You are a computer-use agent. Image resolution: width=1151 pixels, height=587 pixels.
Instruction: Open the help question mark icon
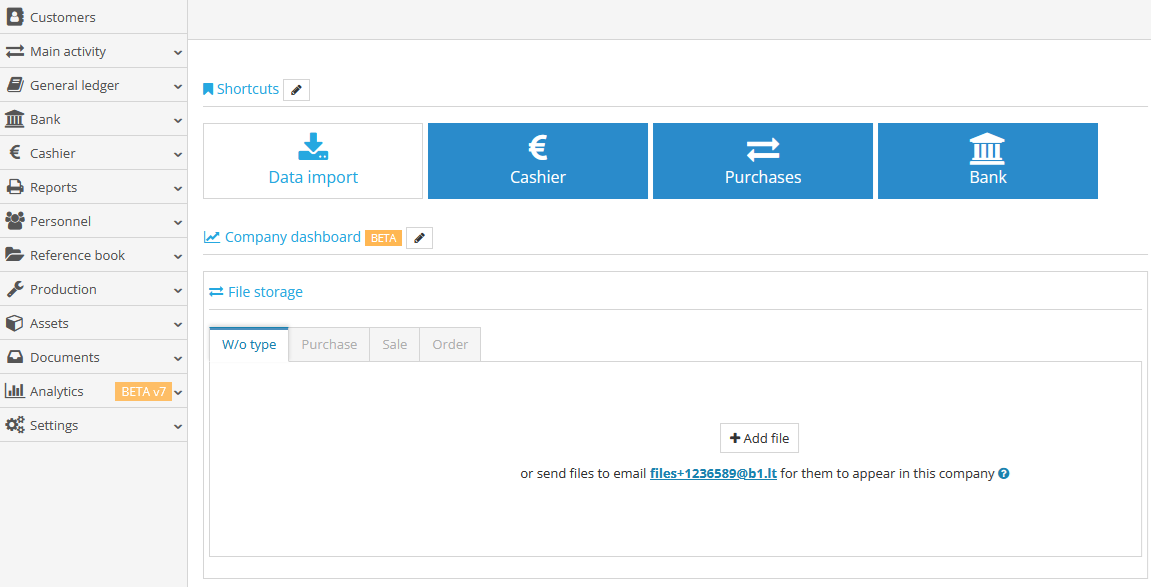click(x=1003, y=473)
